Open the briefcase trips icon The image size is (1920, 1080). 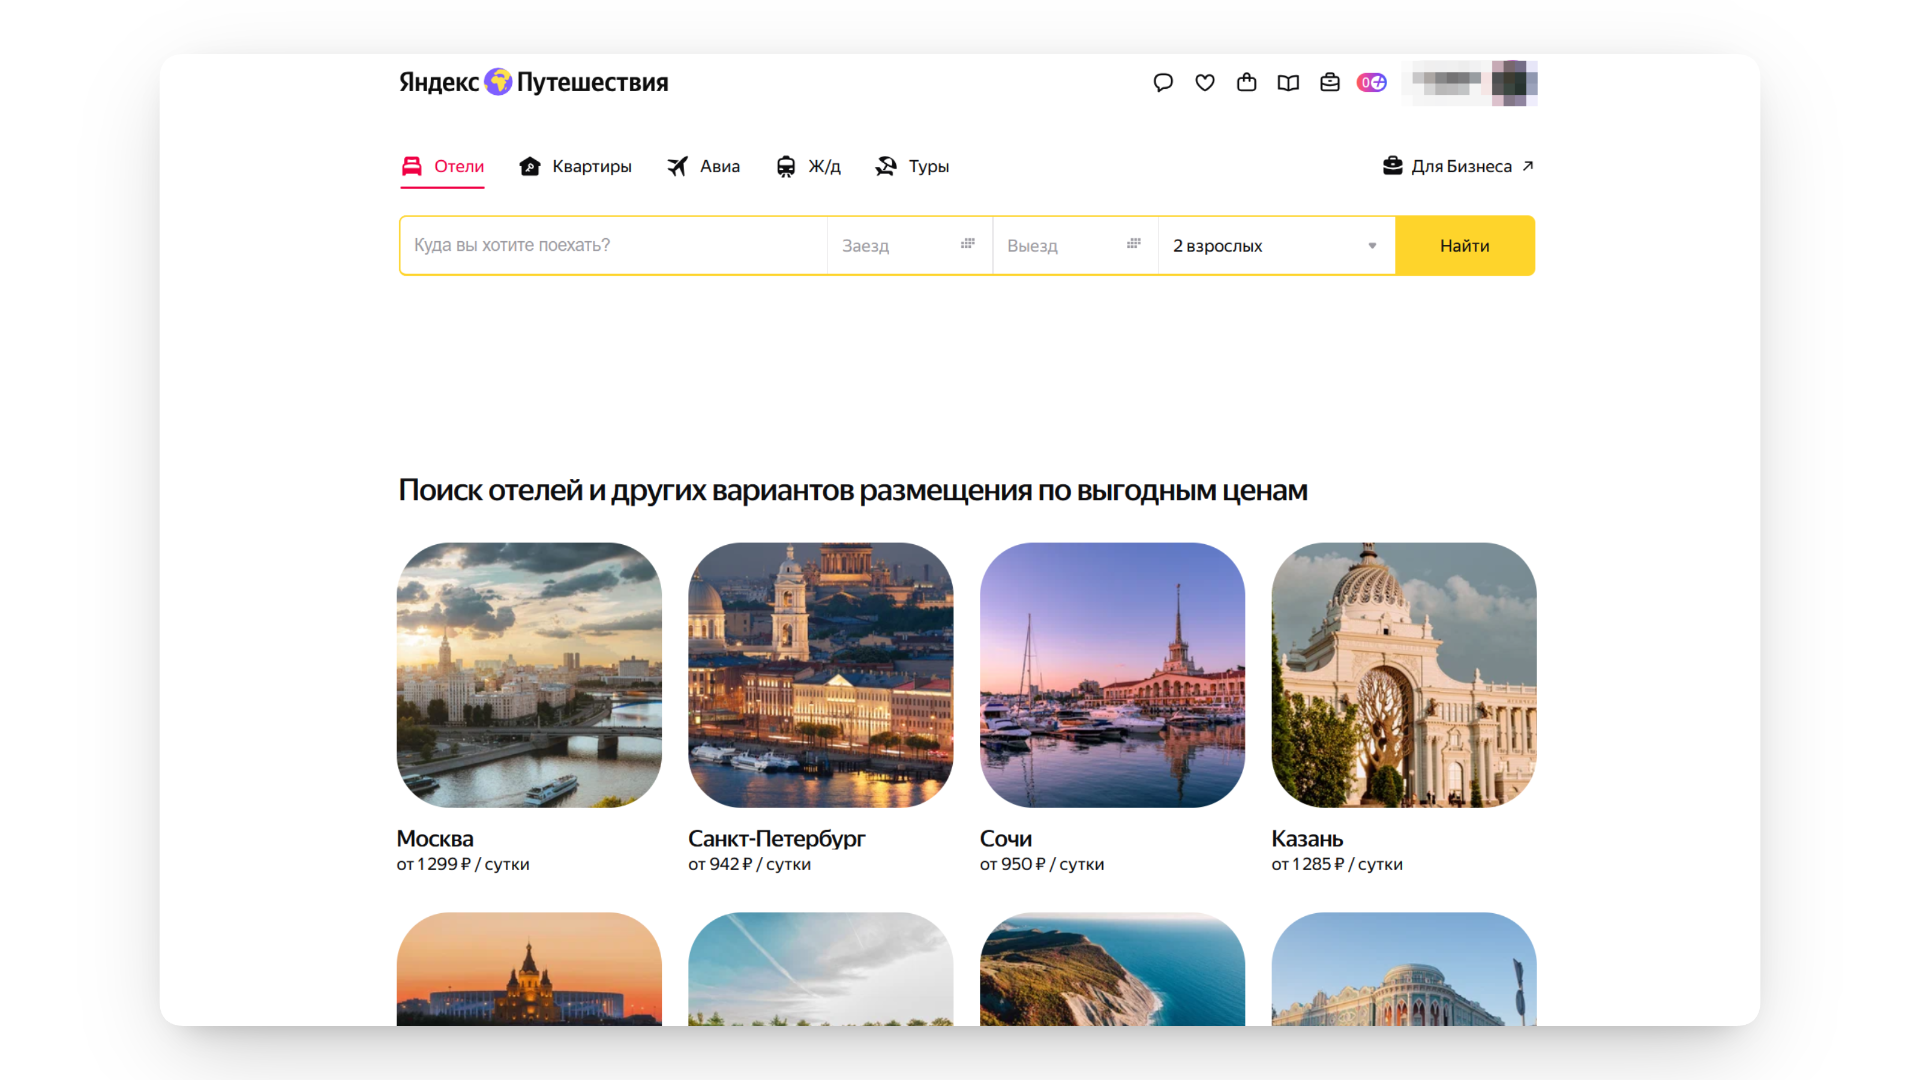click(x=1330, y=83)
